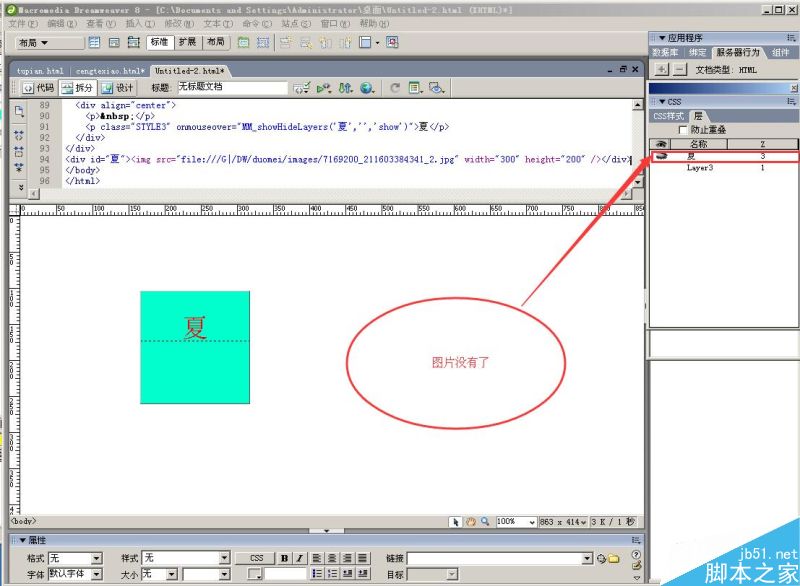Collapse the CSS panel group
Viewport: 800px width, 586px height.
(x=662, y=101)
